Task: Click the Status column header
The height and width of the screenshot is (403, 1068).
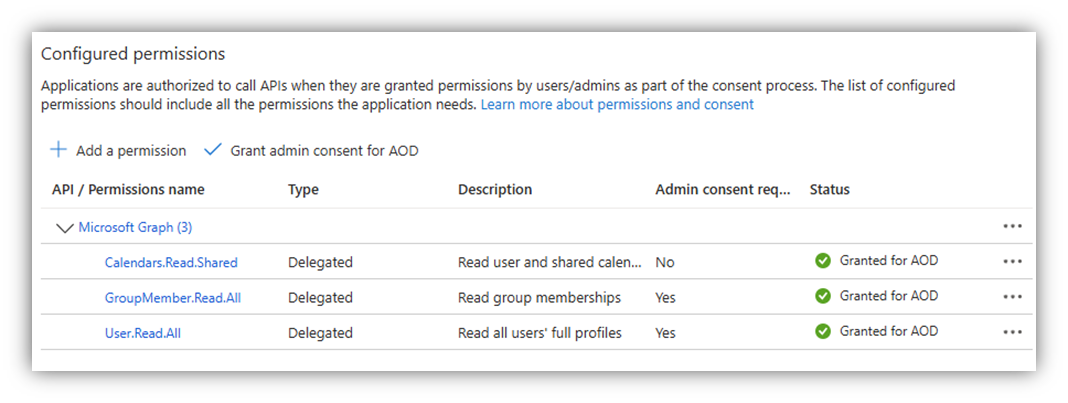Action: 829,189
